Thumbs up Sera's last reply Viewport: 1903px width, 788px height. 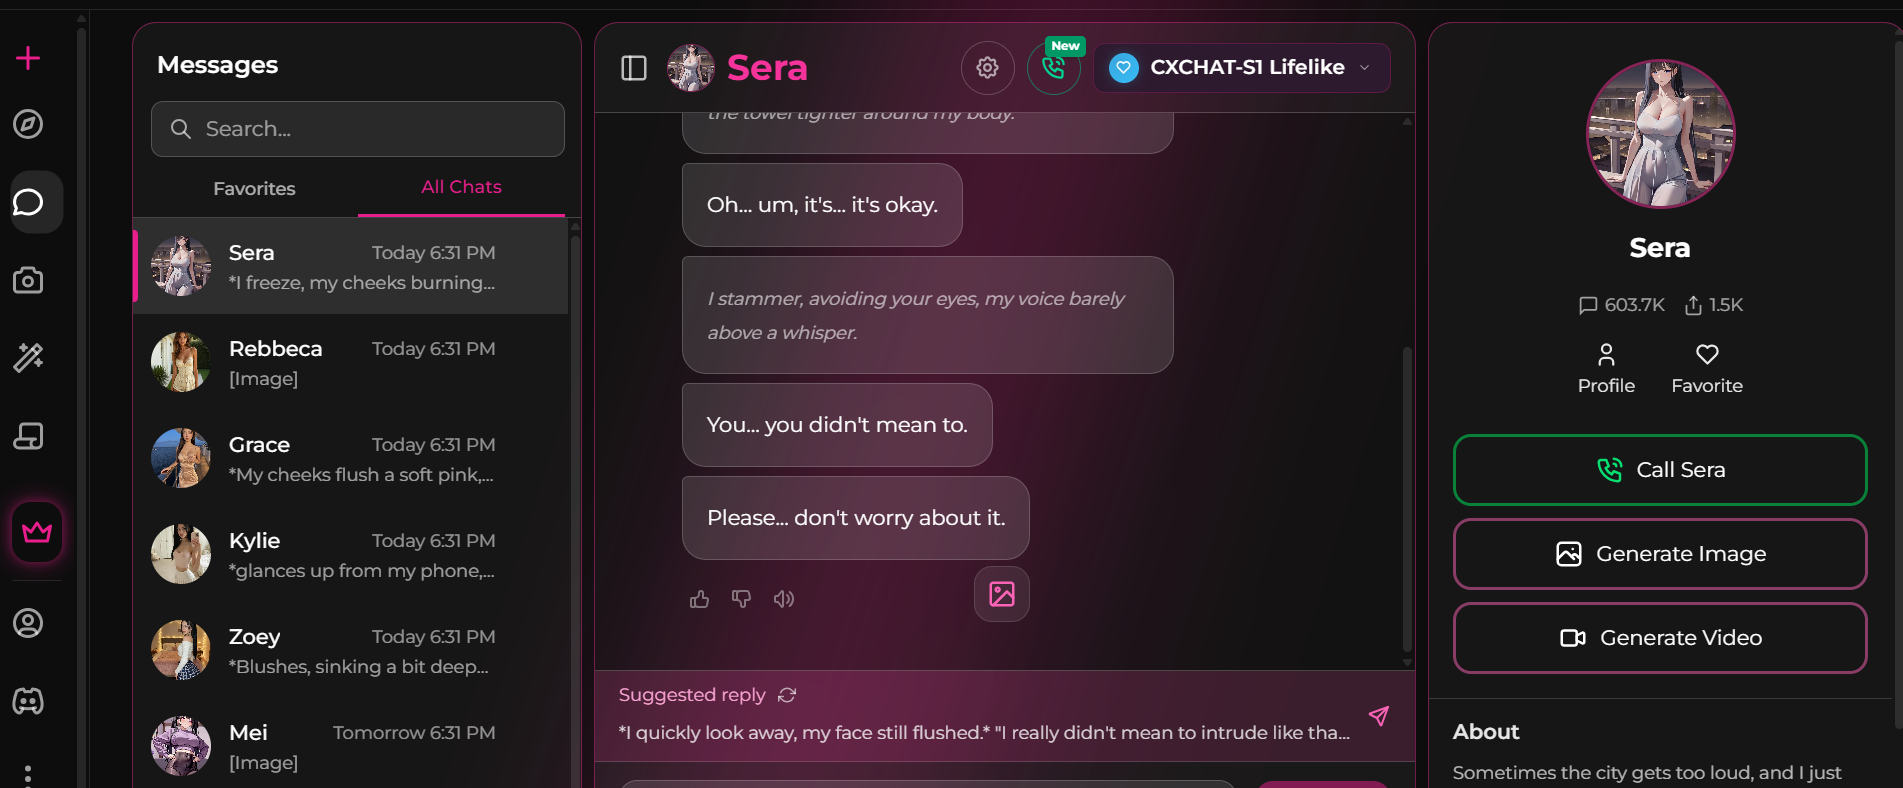pyautogui.click(x=699, y=598)
